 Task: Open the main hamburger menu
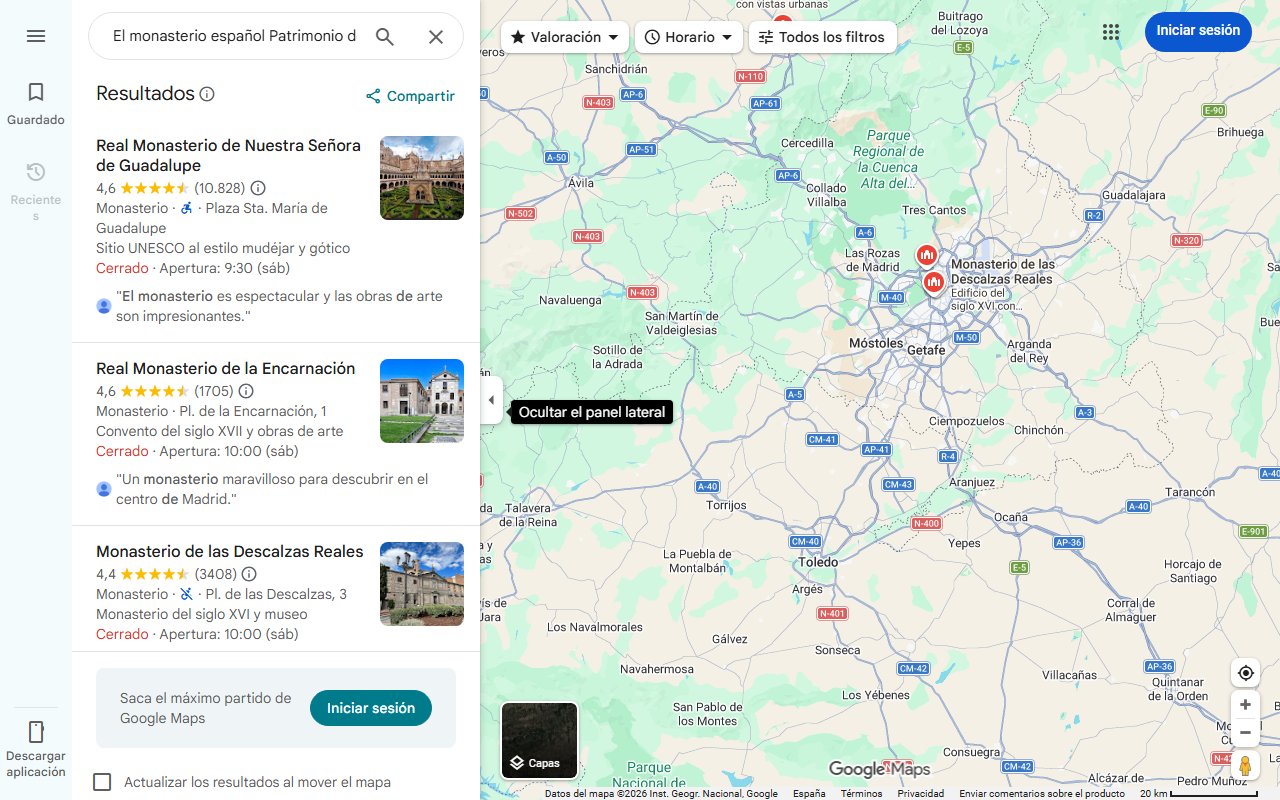pos(36,36)
